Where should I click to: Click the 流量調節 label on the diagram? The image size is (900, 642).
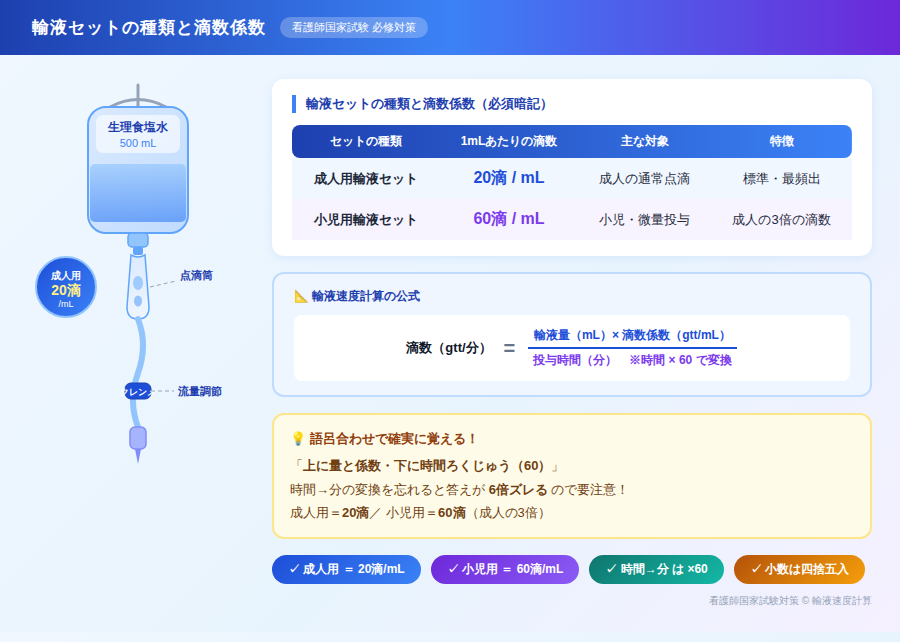click(x=199, y=392)
